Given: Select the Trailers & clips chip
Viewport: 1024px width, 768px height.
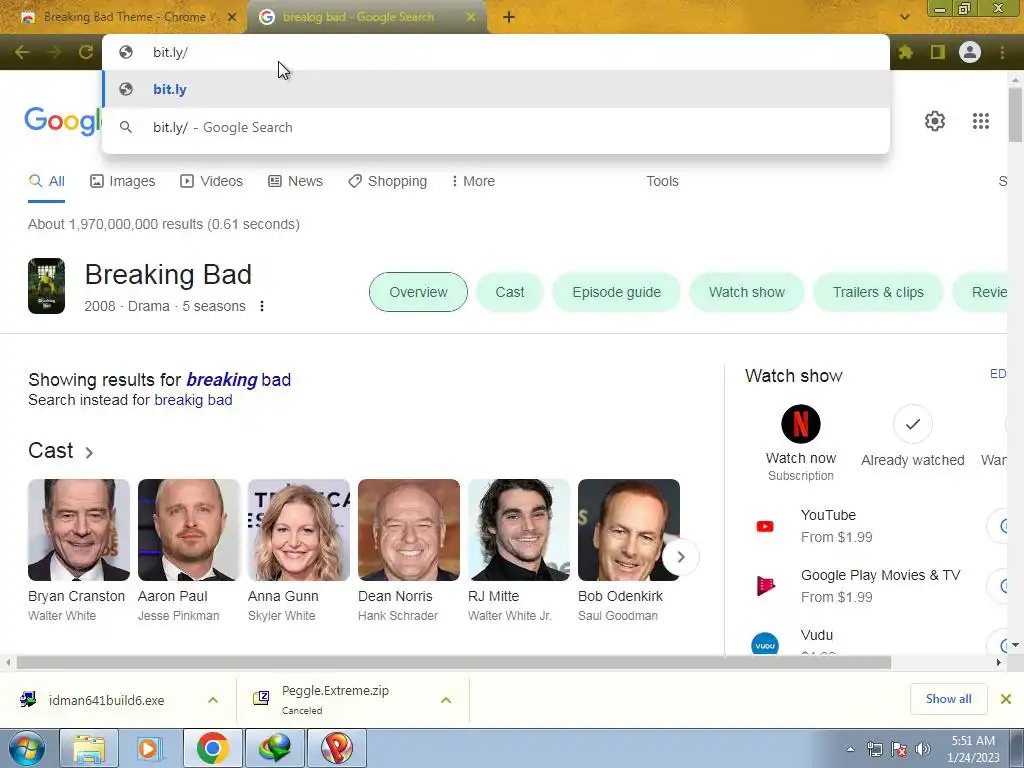Looking at the screenshot, I should point(878,292).
